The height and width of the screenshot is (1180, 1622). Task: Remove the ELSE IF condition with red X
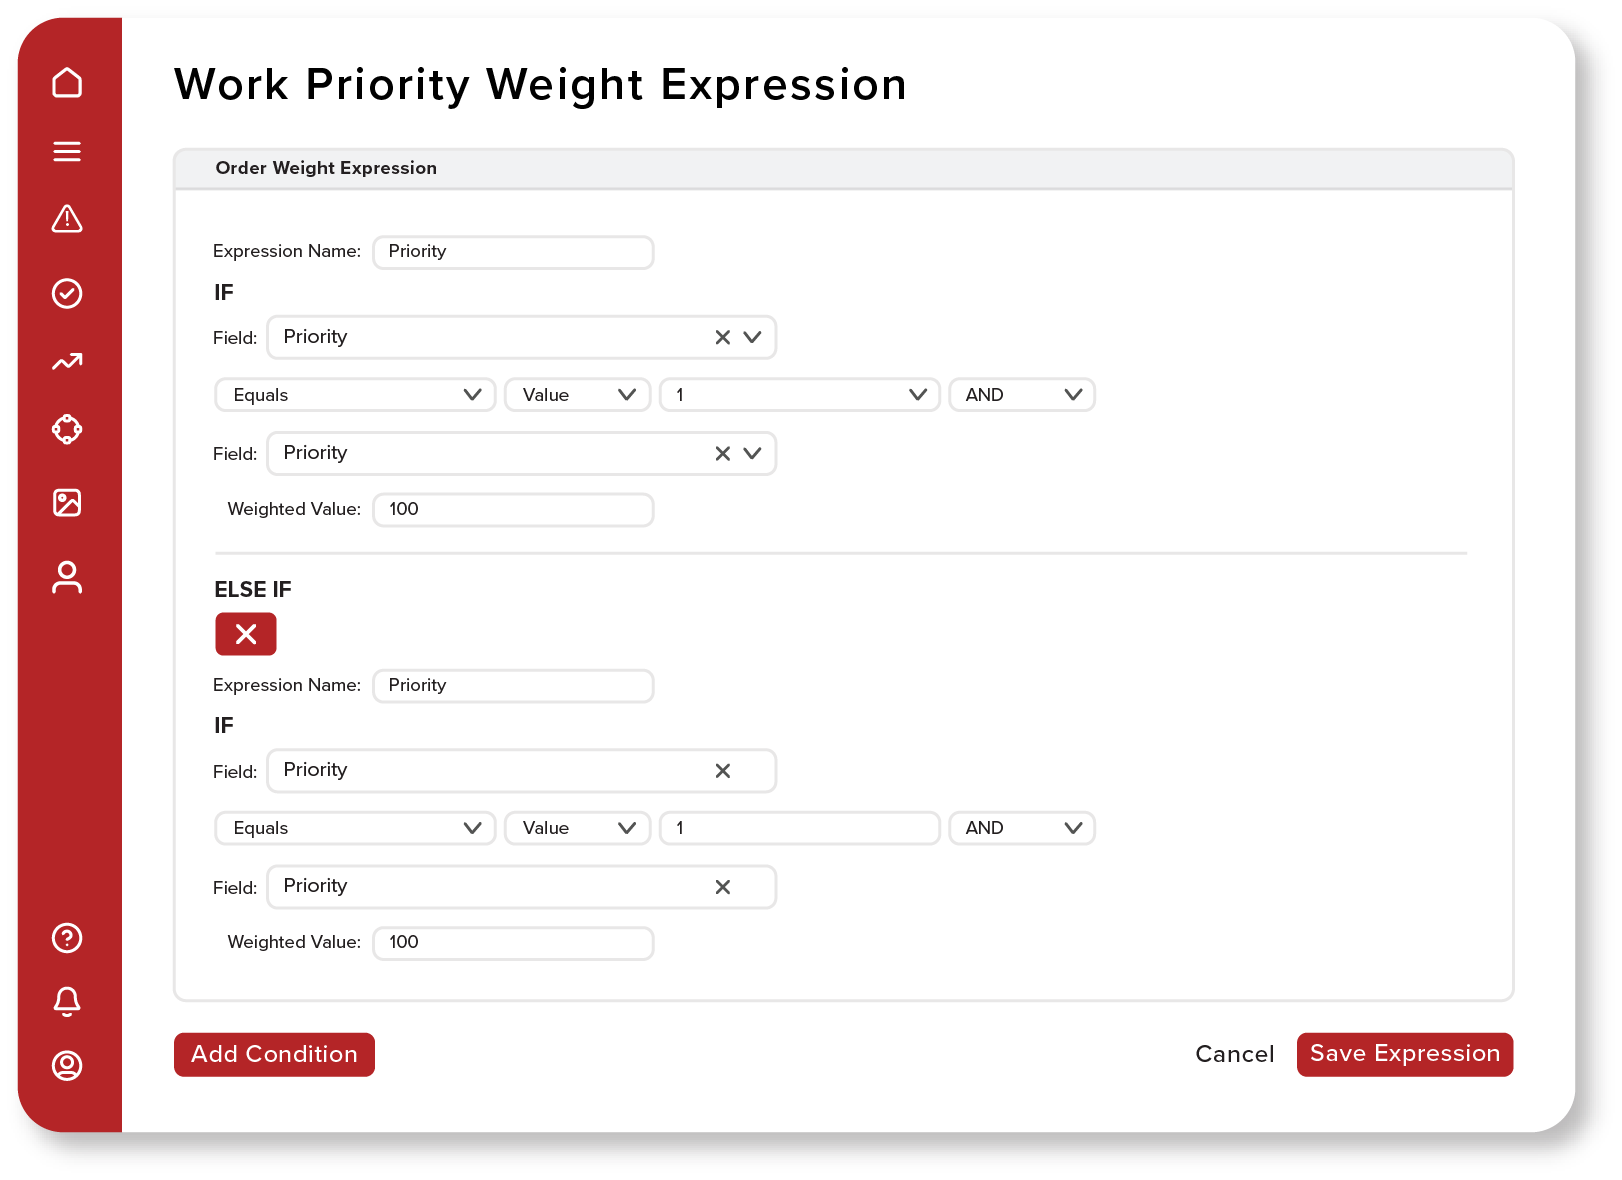(246, 634)
